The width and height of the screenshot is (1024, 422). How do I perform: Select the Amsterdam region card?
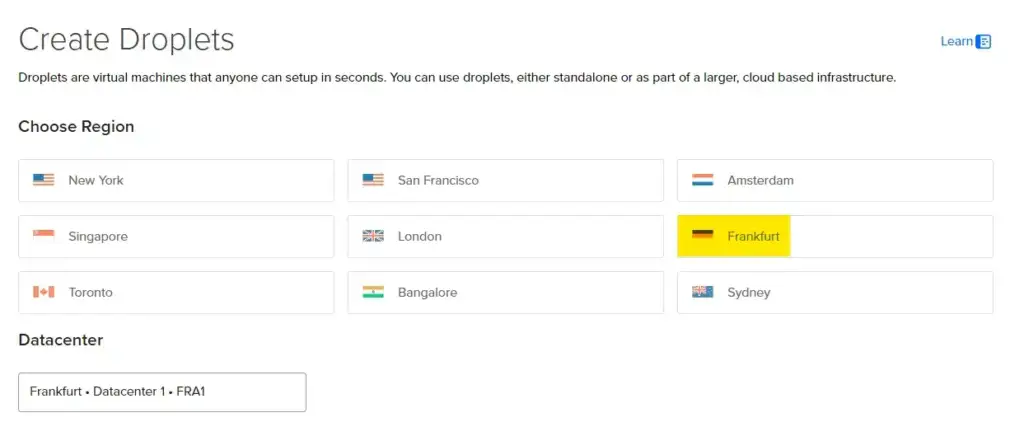[x=760, y=180]
